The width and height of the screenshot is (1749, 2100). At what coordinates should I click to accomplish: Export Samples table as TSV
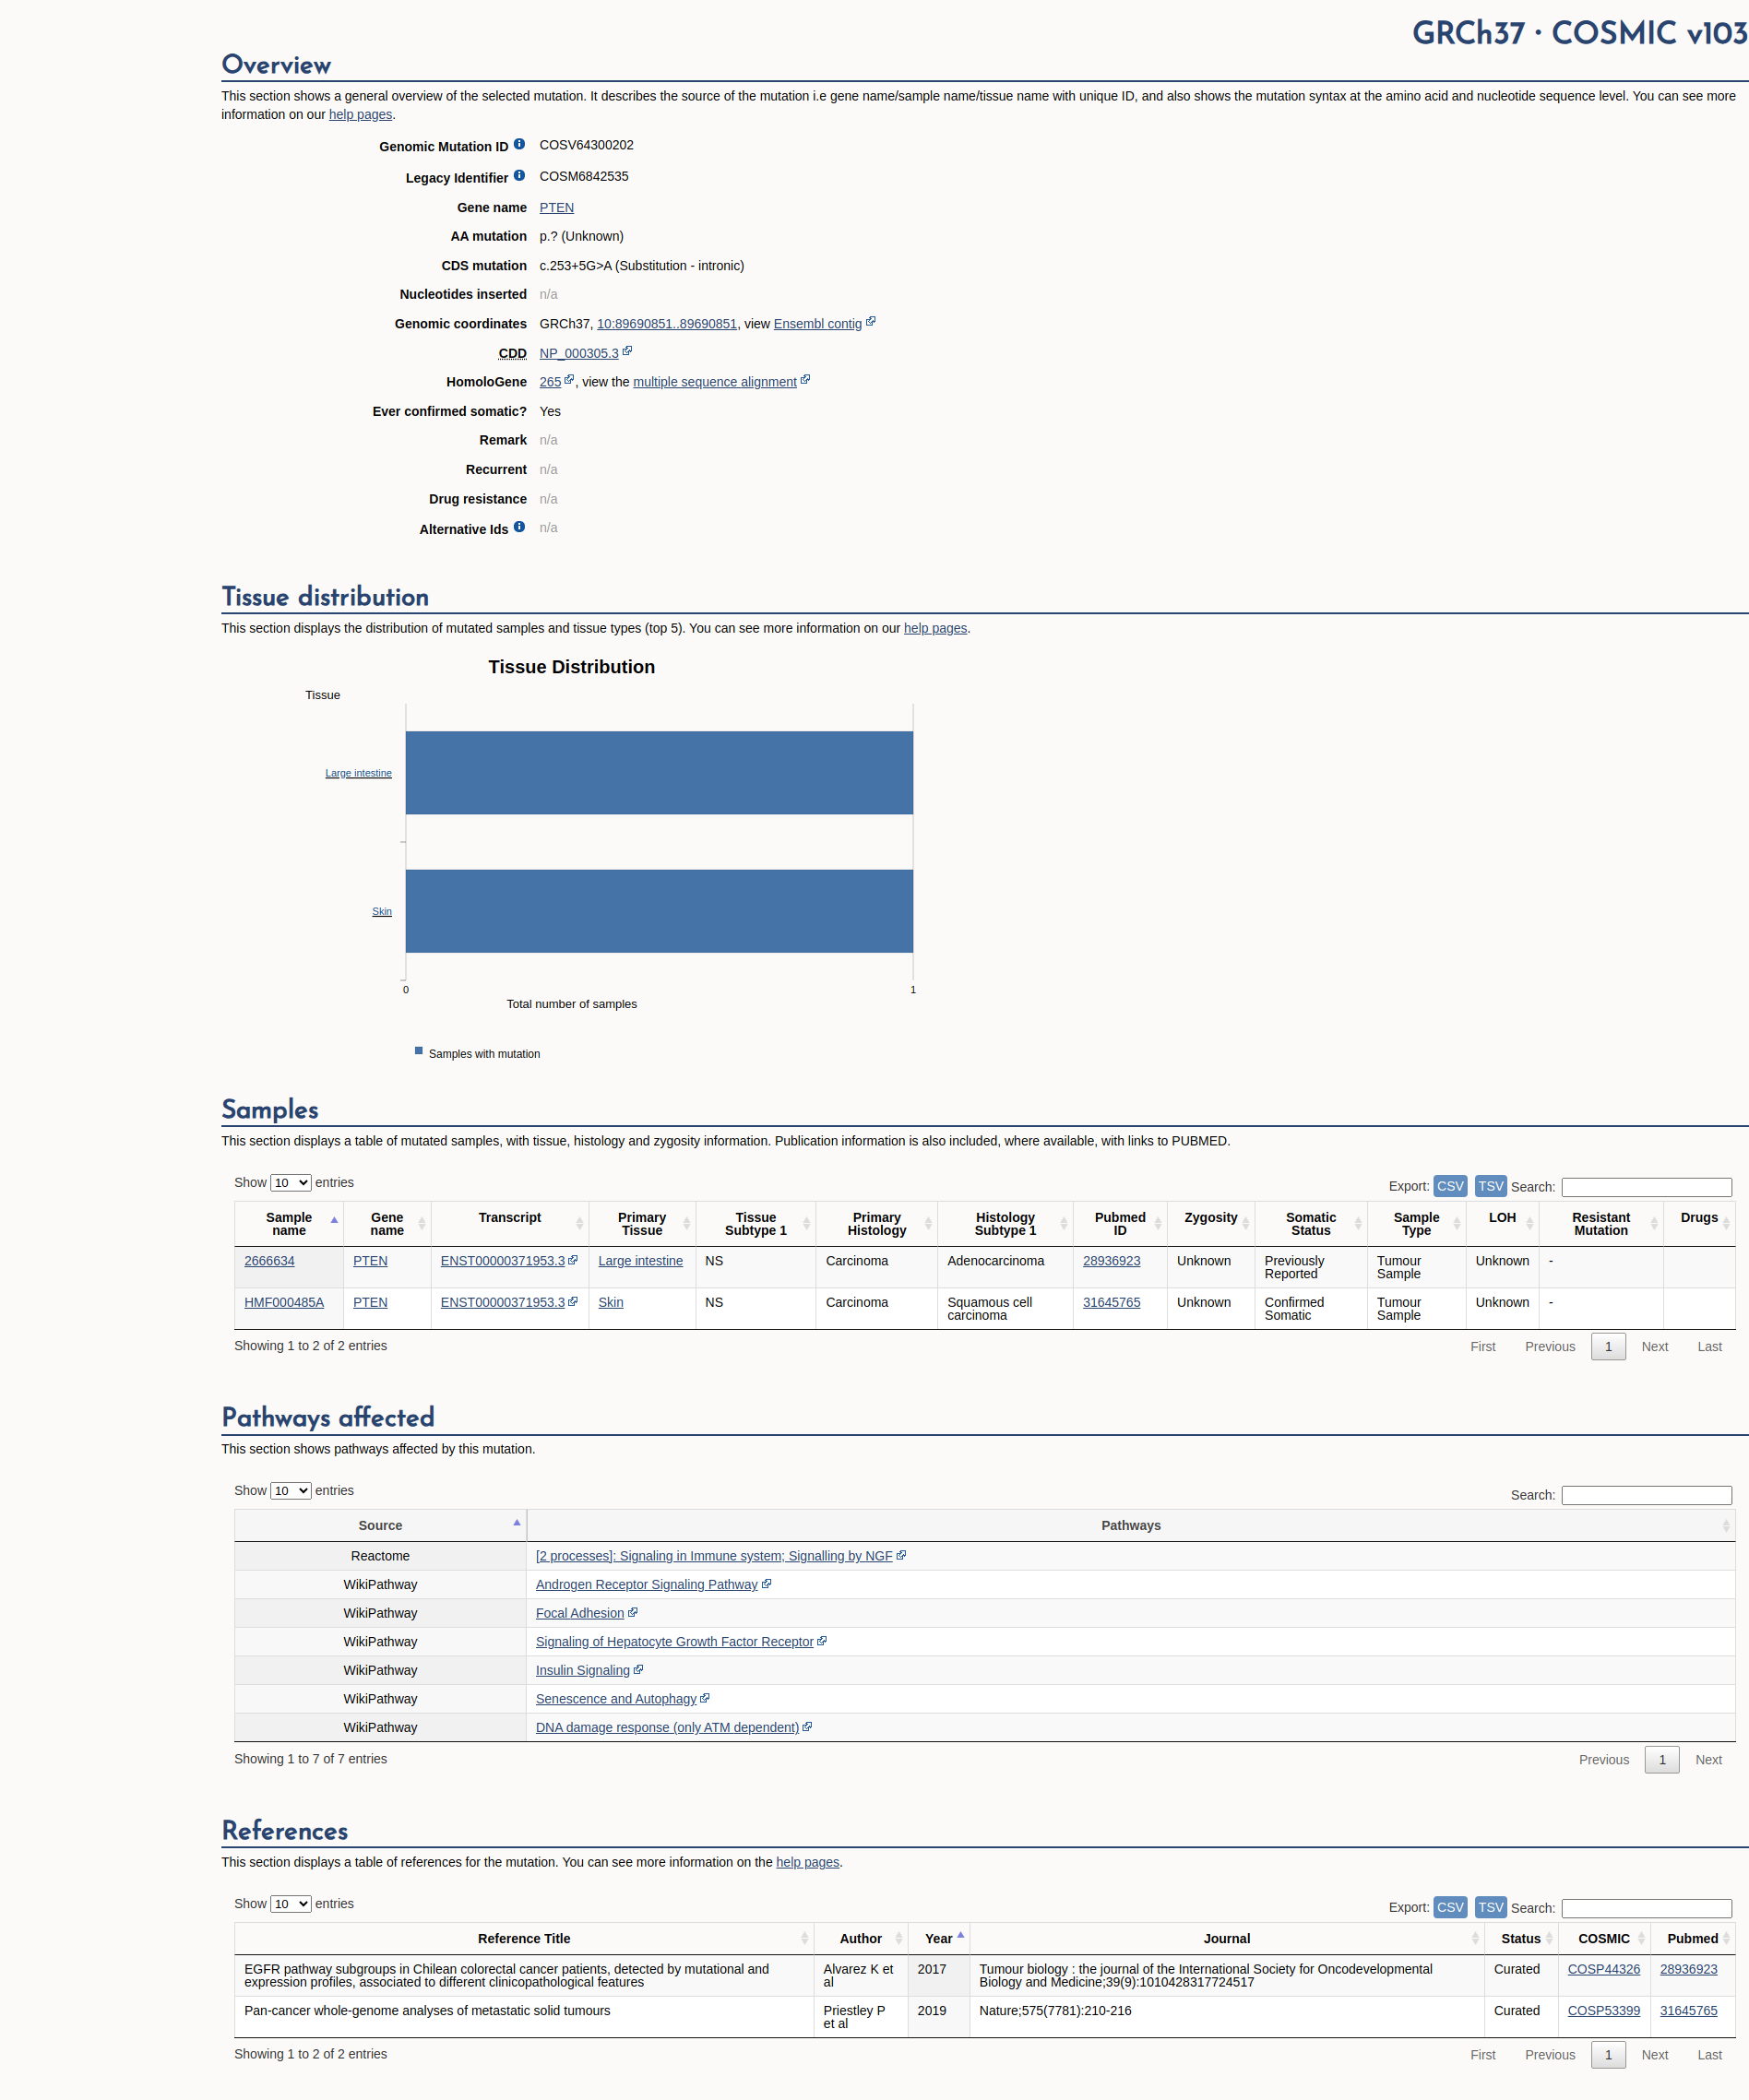pos(1490,1186)
